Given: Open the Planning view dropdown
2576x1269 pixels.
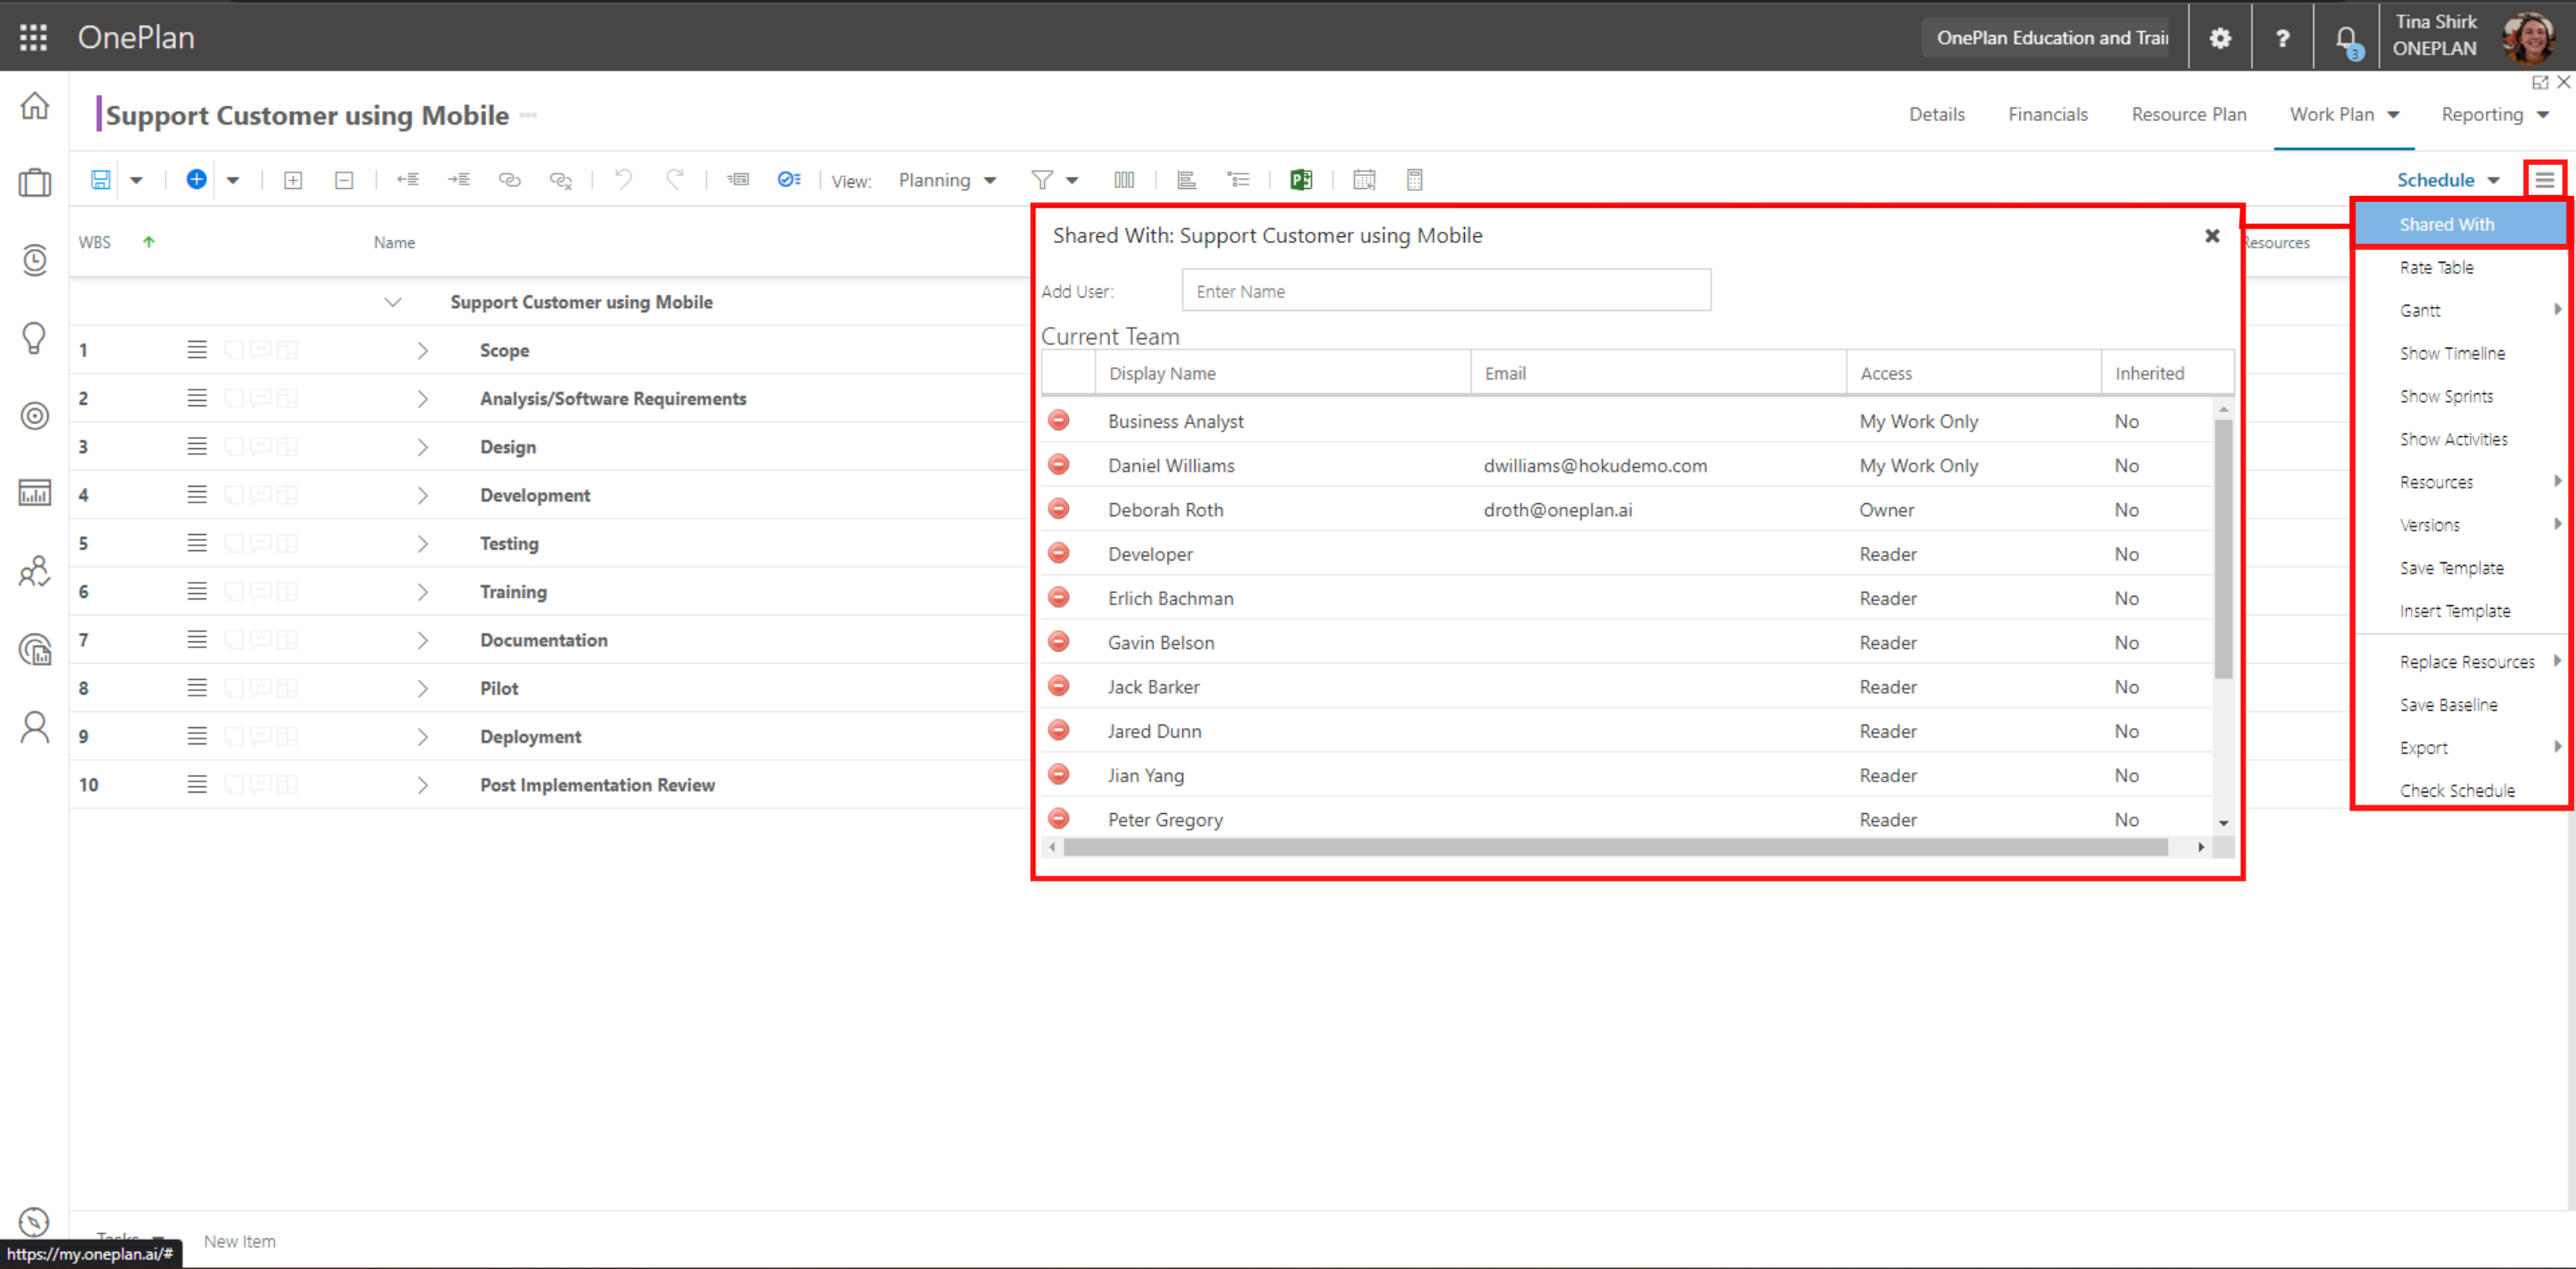Looking at the screenshot, I should pyautogui.click(x=946, y=180).
